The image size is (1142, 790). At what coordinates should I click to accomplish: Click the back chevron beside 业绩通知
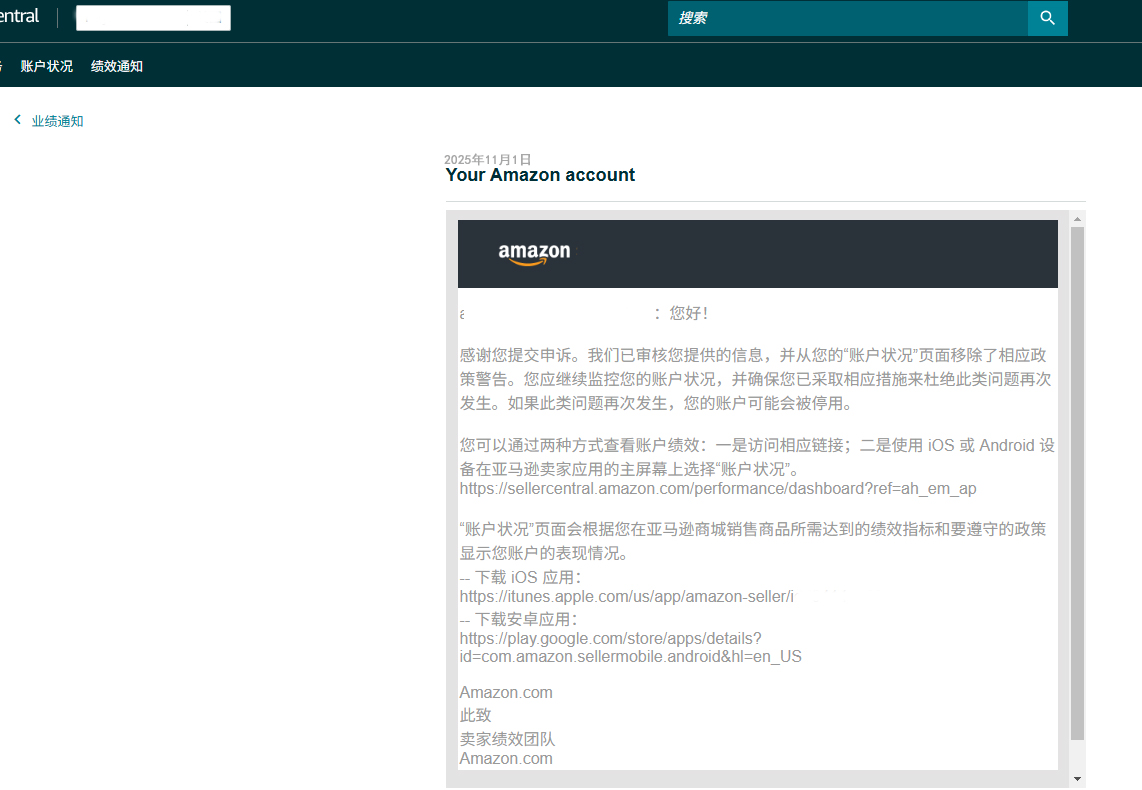(17, 119)
